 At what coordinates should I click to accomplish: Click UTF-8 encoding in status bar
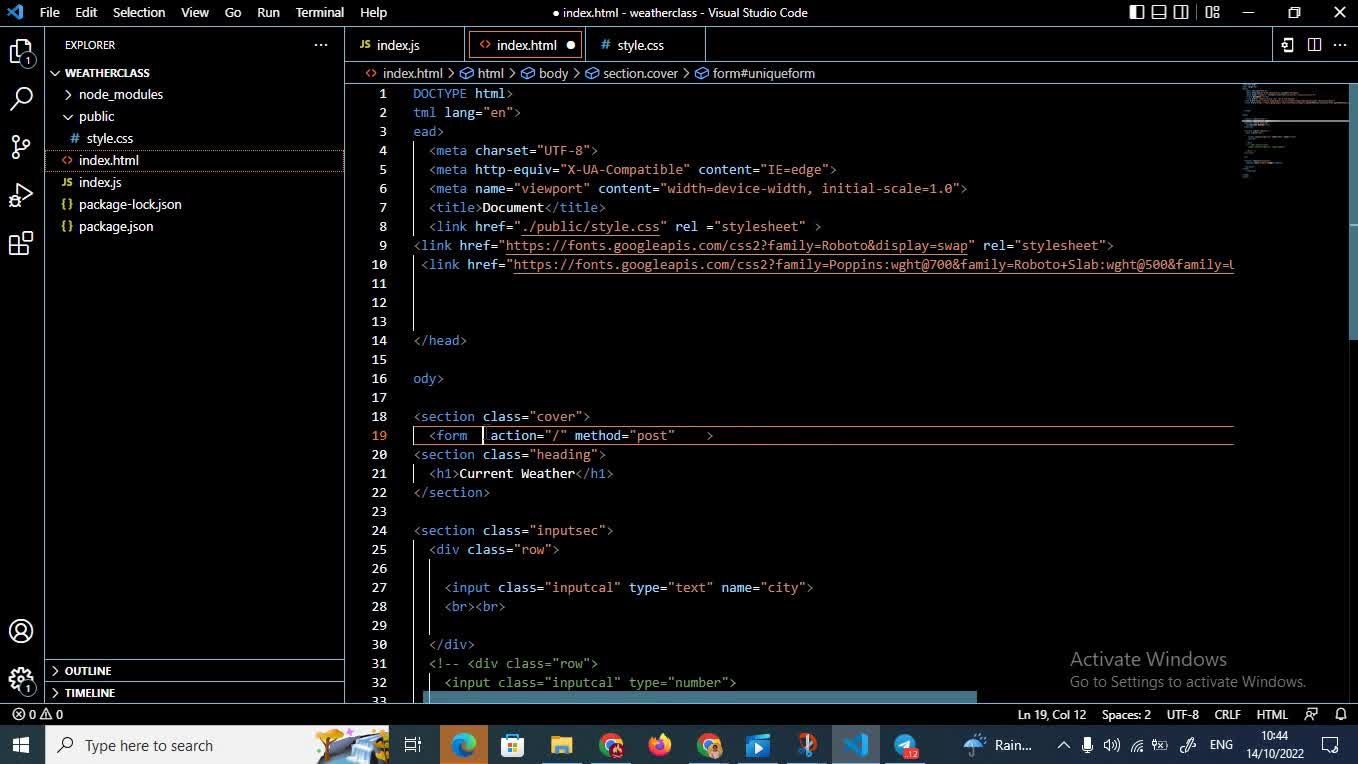(x=1182, y=714)
